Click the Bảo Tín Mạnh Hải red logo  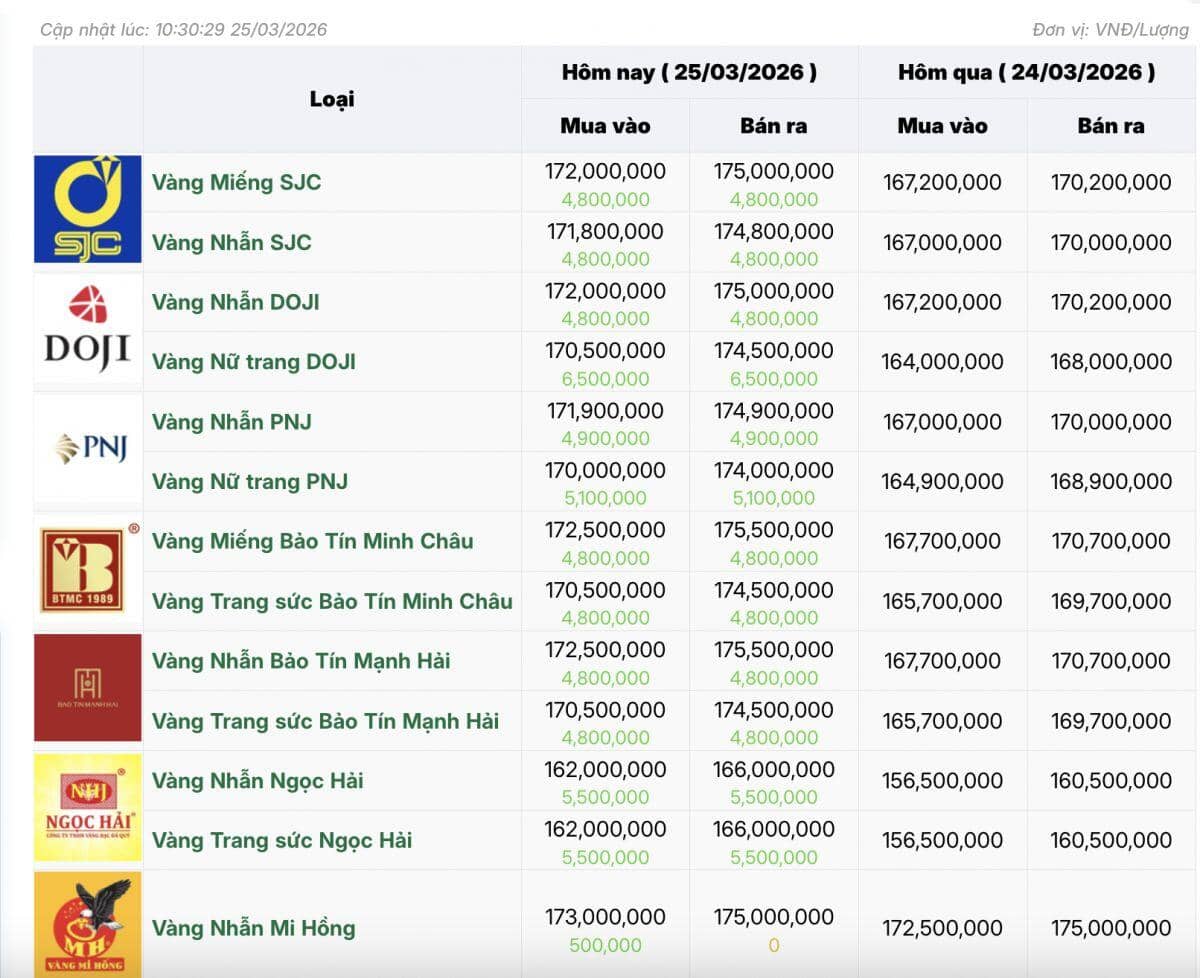pyautogui.click(x=88, y=688)
